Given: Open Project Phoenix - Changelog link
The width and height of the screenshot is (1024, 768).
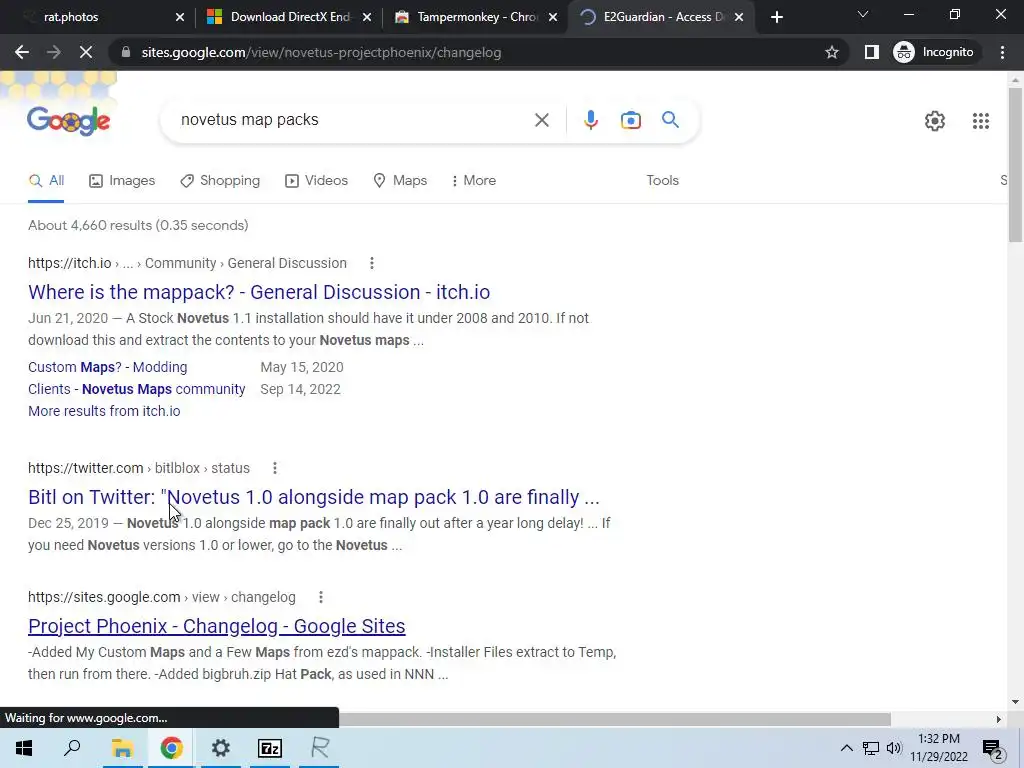Looking at the screenshot, I should [x=216, y=626].
